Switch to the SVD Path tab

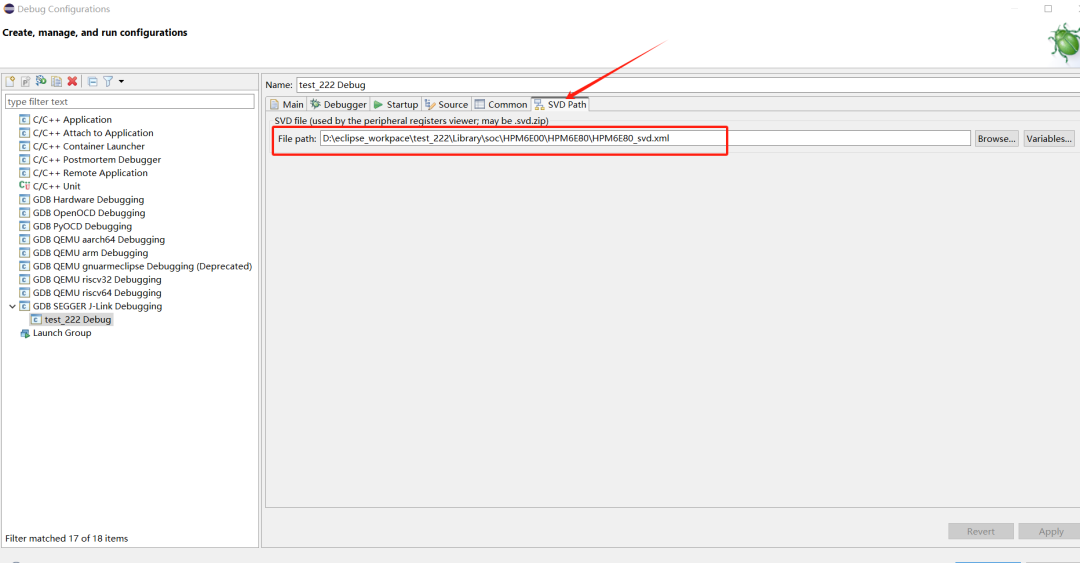(560, 104)
